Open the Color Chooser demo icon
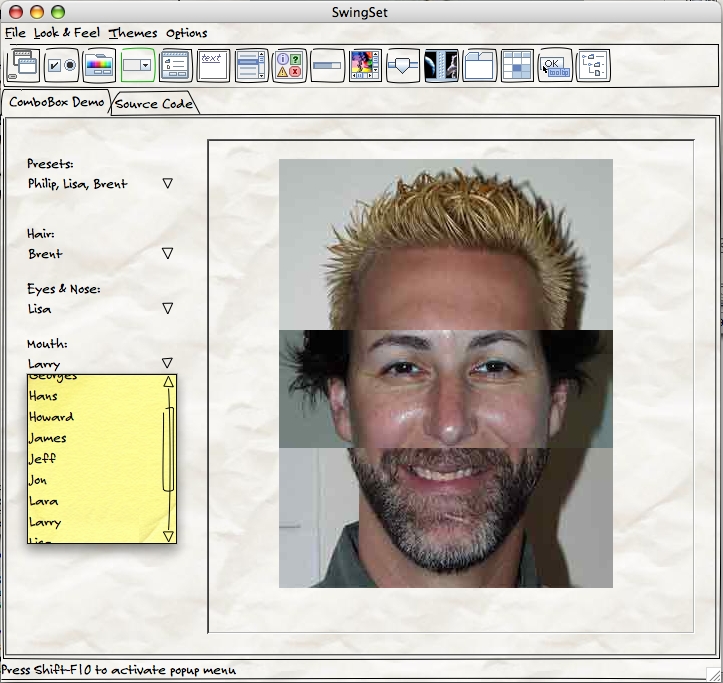 (99, 66)
